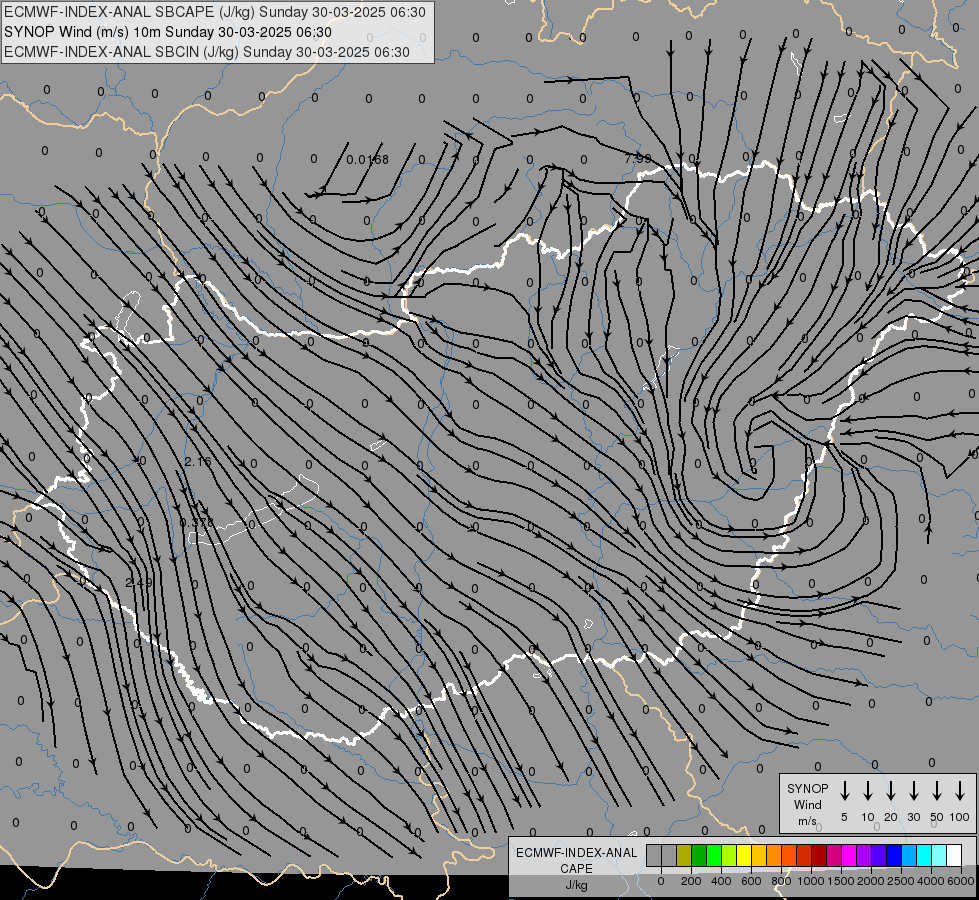
Task: Pick the white CAPE legend swatch
Action: coord(955,855)
